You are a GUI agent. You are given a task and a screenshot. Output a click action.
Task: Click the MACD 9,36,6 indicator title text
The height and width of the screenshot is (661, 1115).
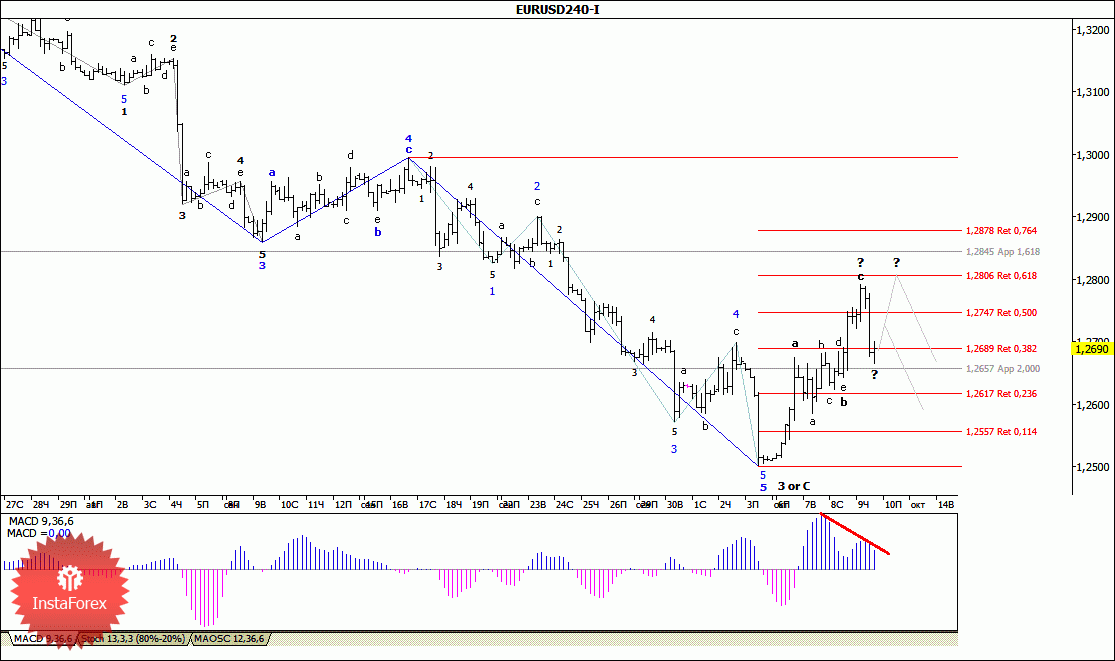pyautogui.click(x=41, y=521)
